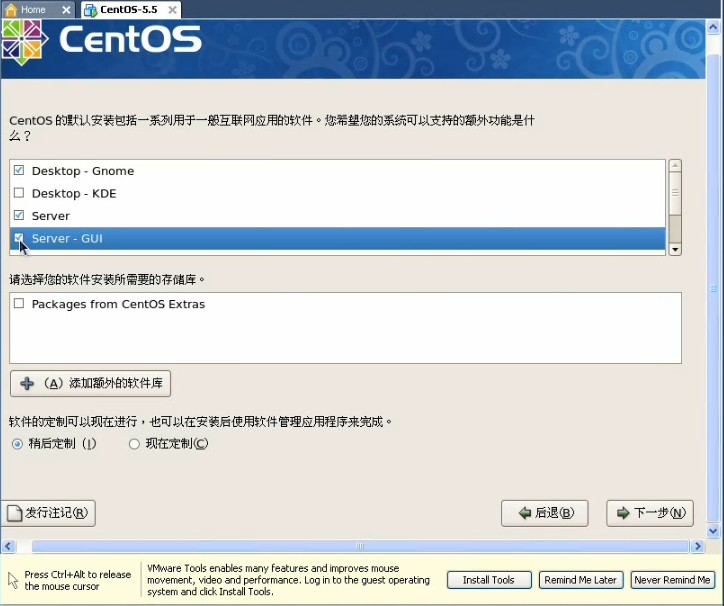724x606 pixels.
Task: Close the CentOS-5.5 tab
Action: [172, 10]
